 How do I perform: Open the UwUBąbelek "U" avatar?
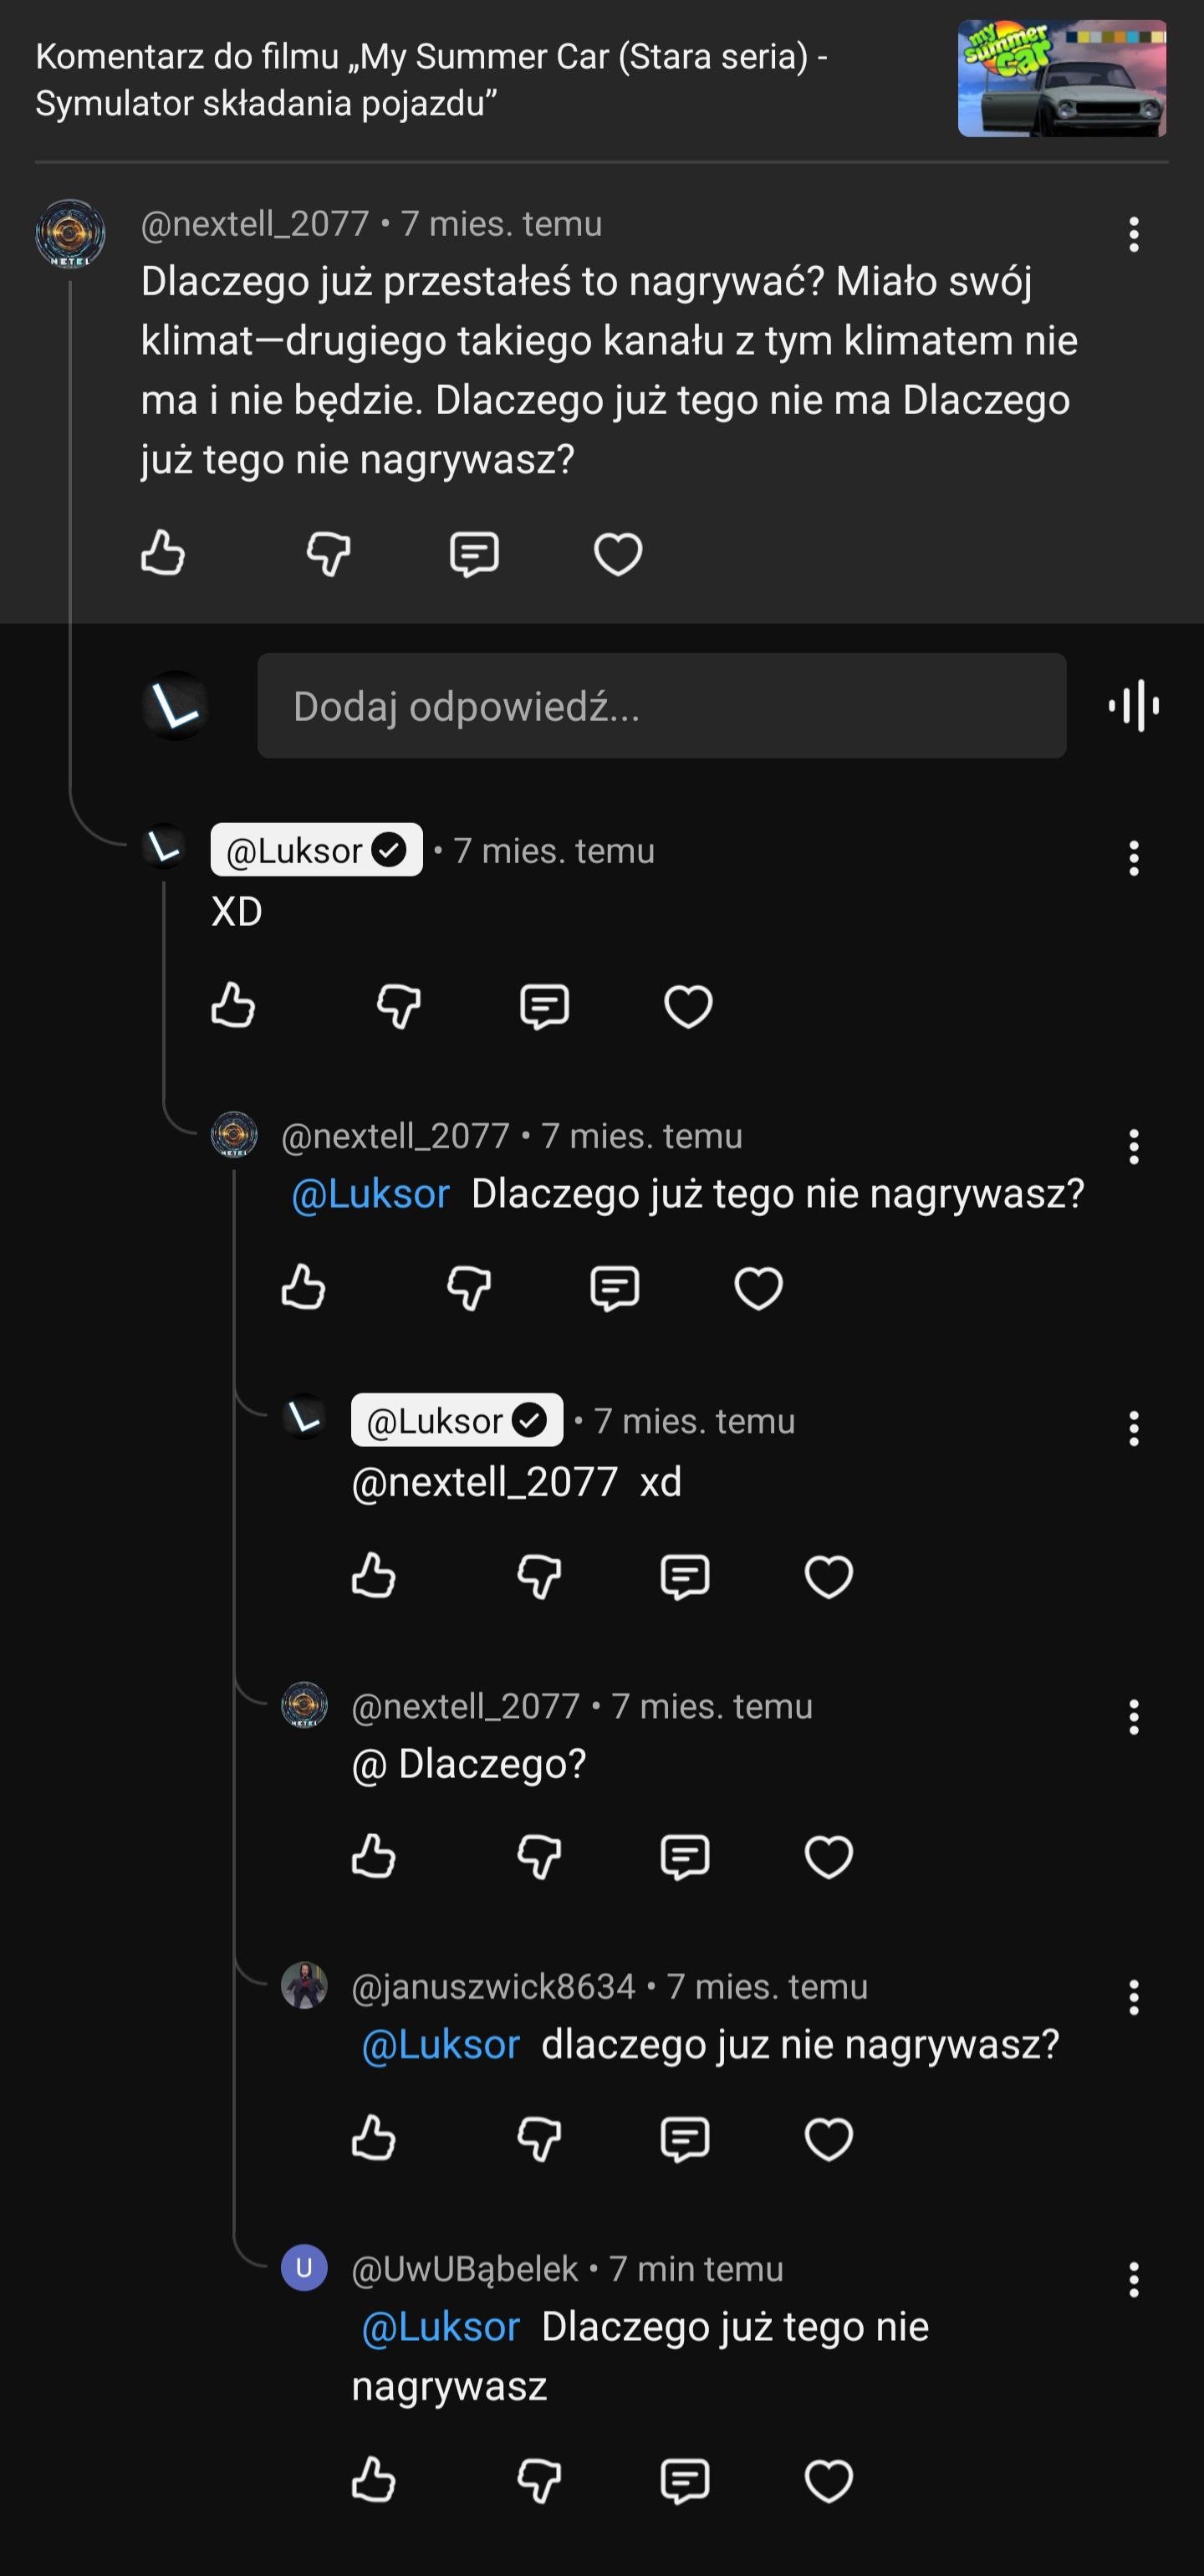pos(304,2268)
